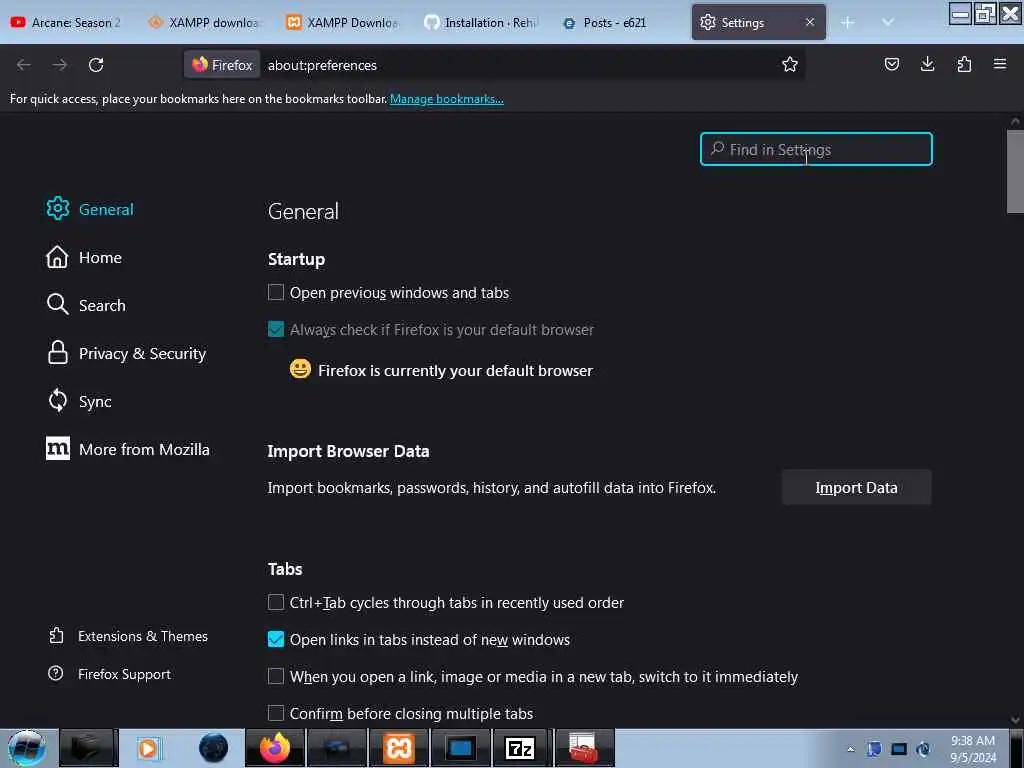Switch to the Installation GitHub tab
The image size is (1024, 768).
[x=482, y=22]
